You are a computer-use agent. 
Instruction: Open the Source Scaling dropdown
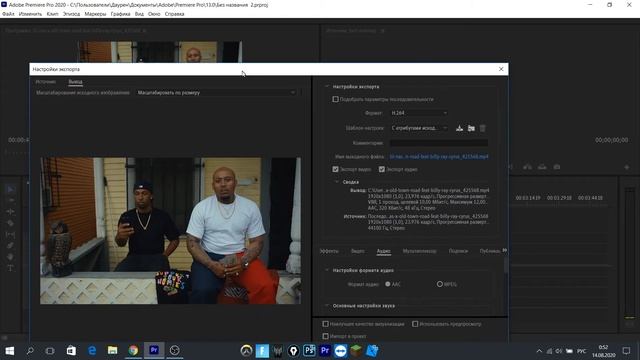point(216,93)
